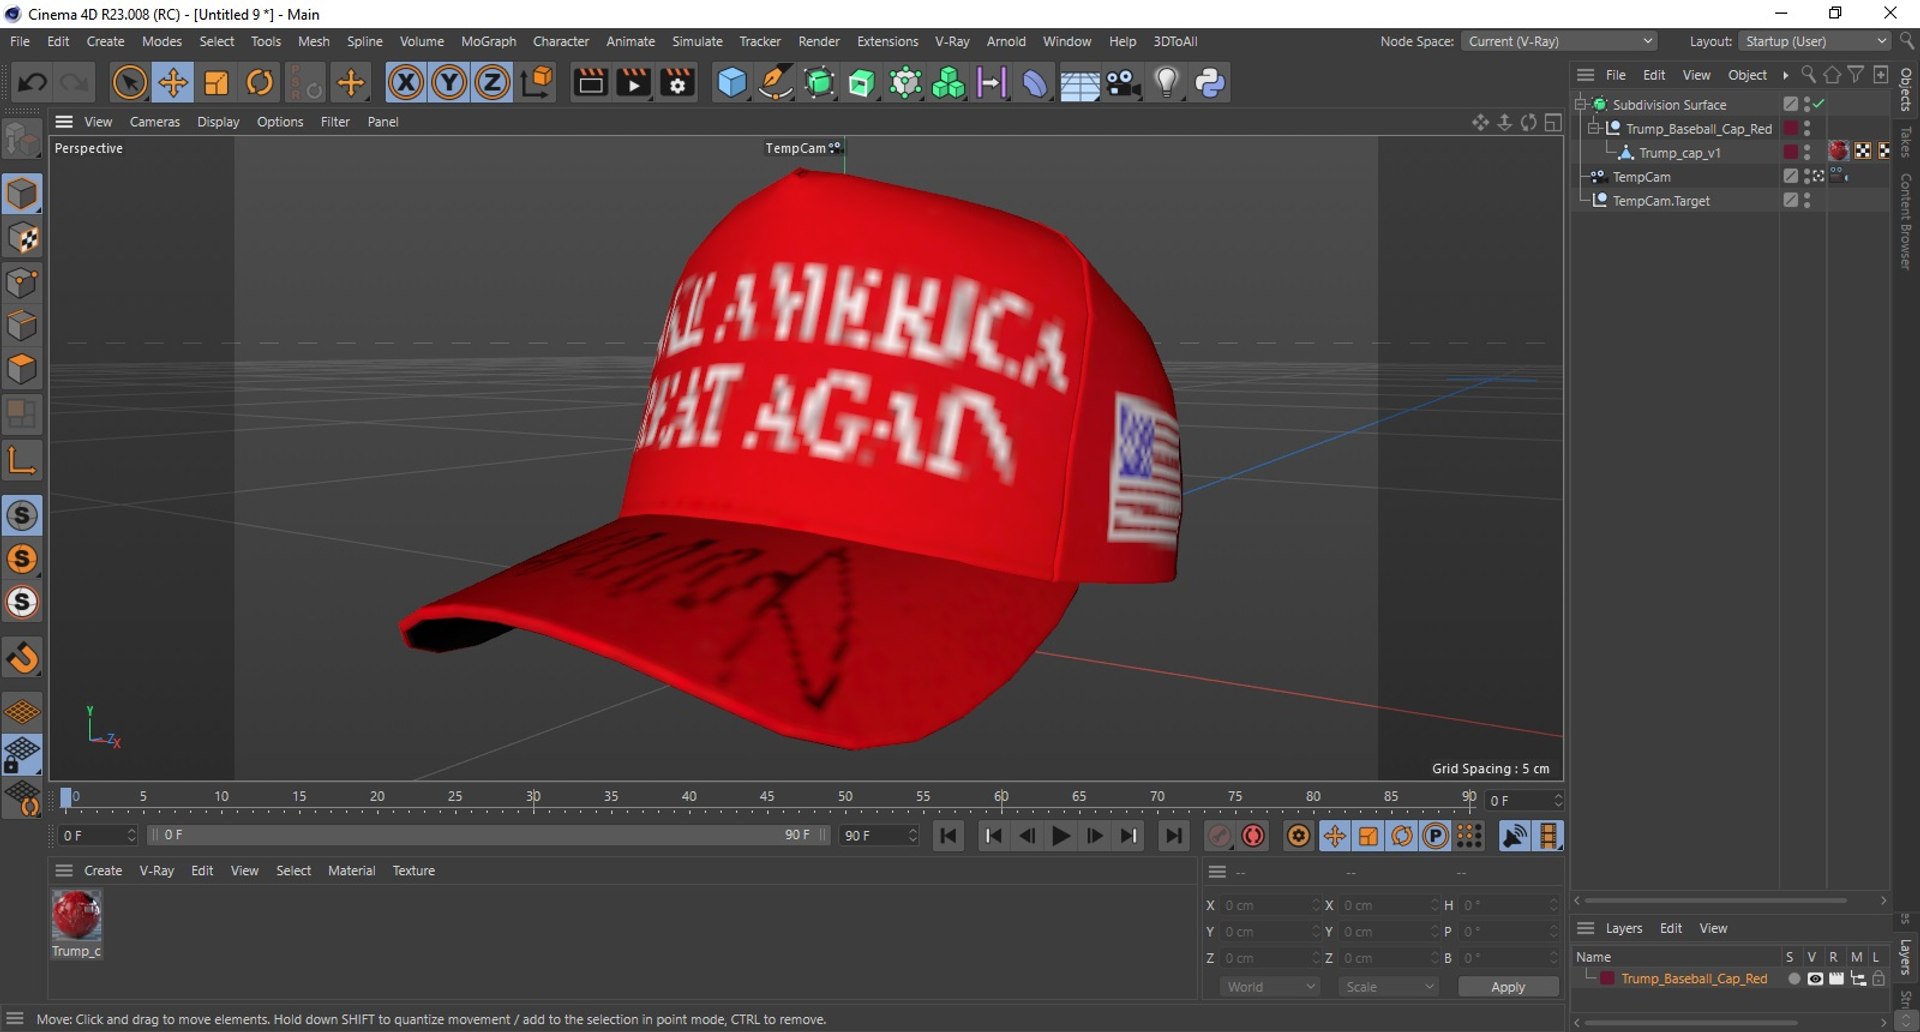The width and height of the screenshot is (1920, 1032).
Task: Activate the Scale tool
Action: pyautogui.click(x=216, y=82)
